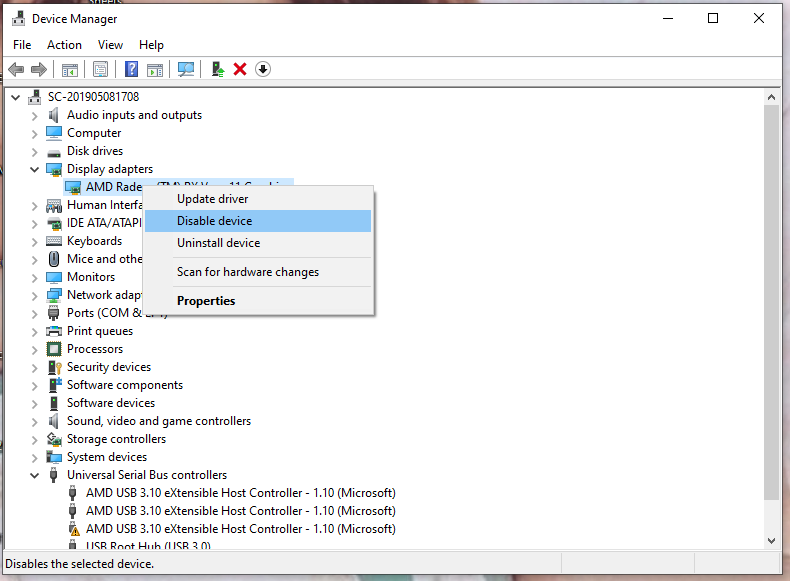The width and height of the screenshot is (790, 581).
Task: Expand the Storage controllers category
Action: pos(34,439)
